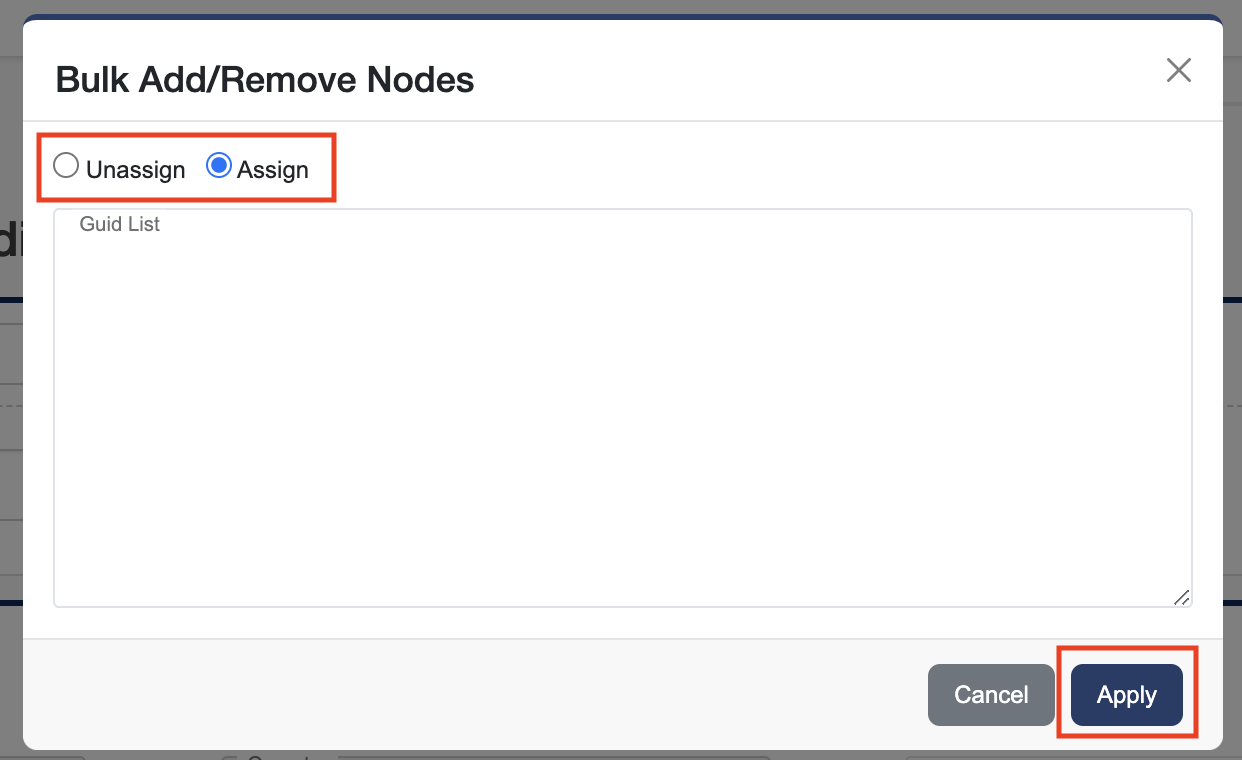Screen dimensions: 1242x760
Task: Click the text area resize handle
Action: point(1181,597)
